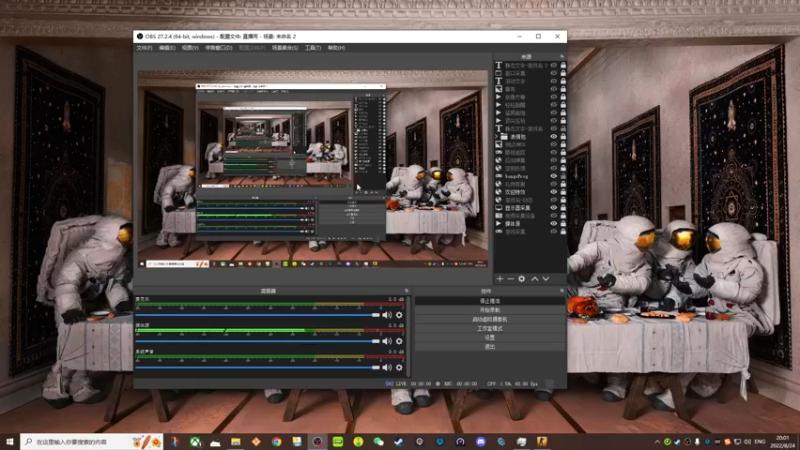800x450 pixels.
Task: Open the Windows Start menu
Action: pos(10,441)
